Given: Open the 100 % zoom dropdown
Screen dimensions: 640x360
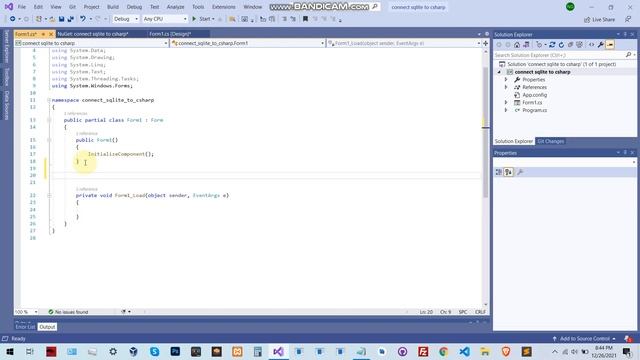Looking at the screenshot, I should point(26,312).
